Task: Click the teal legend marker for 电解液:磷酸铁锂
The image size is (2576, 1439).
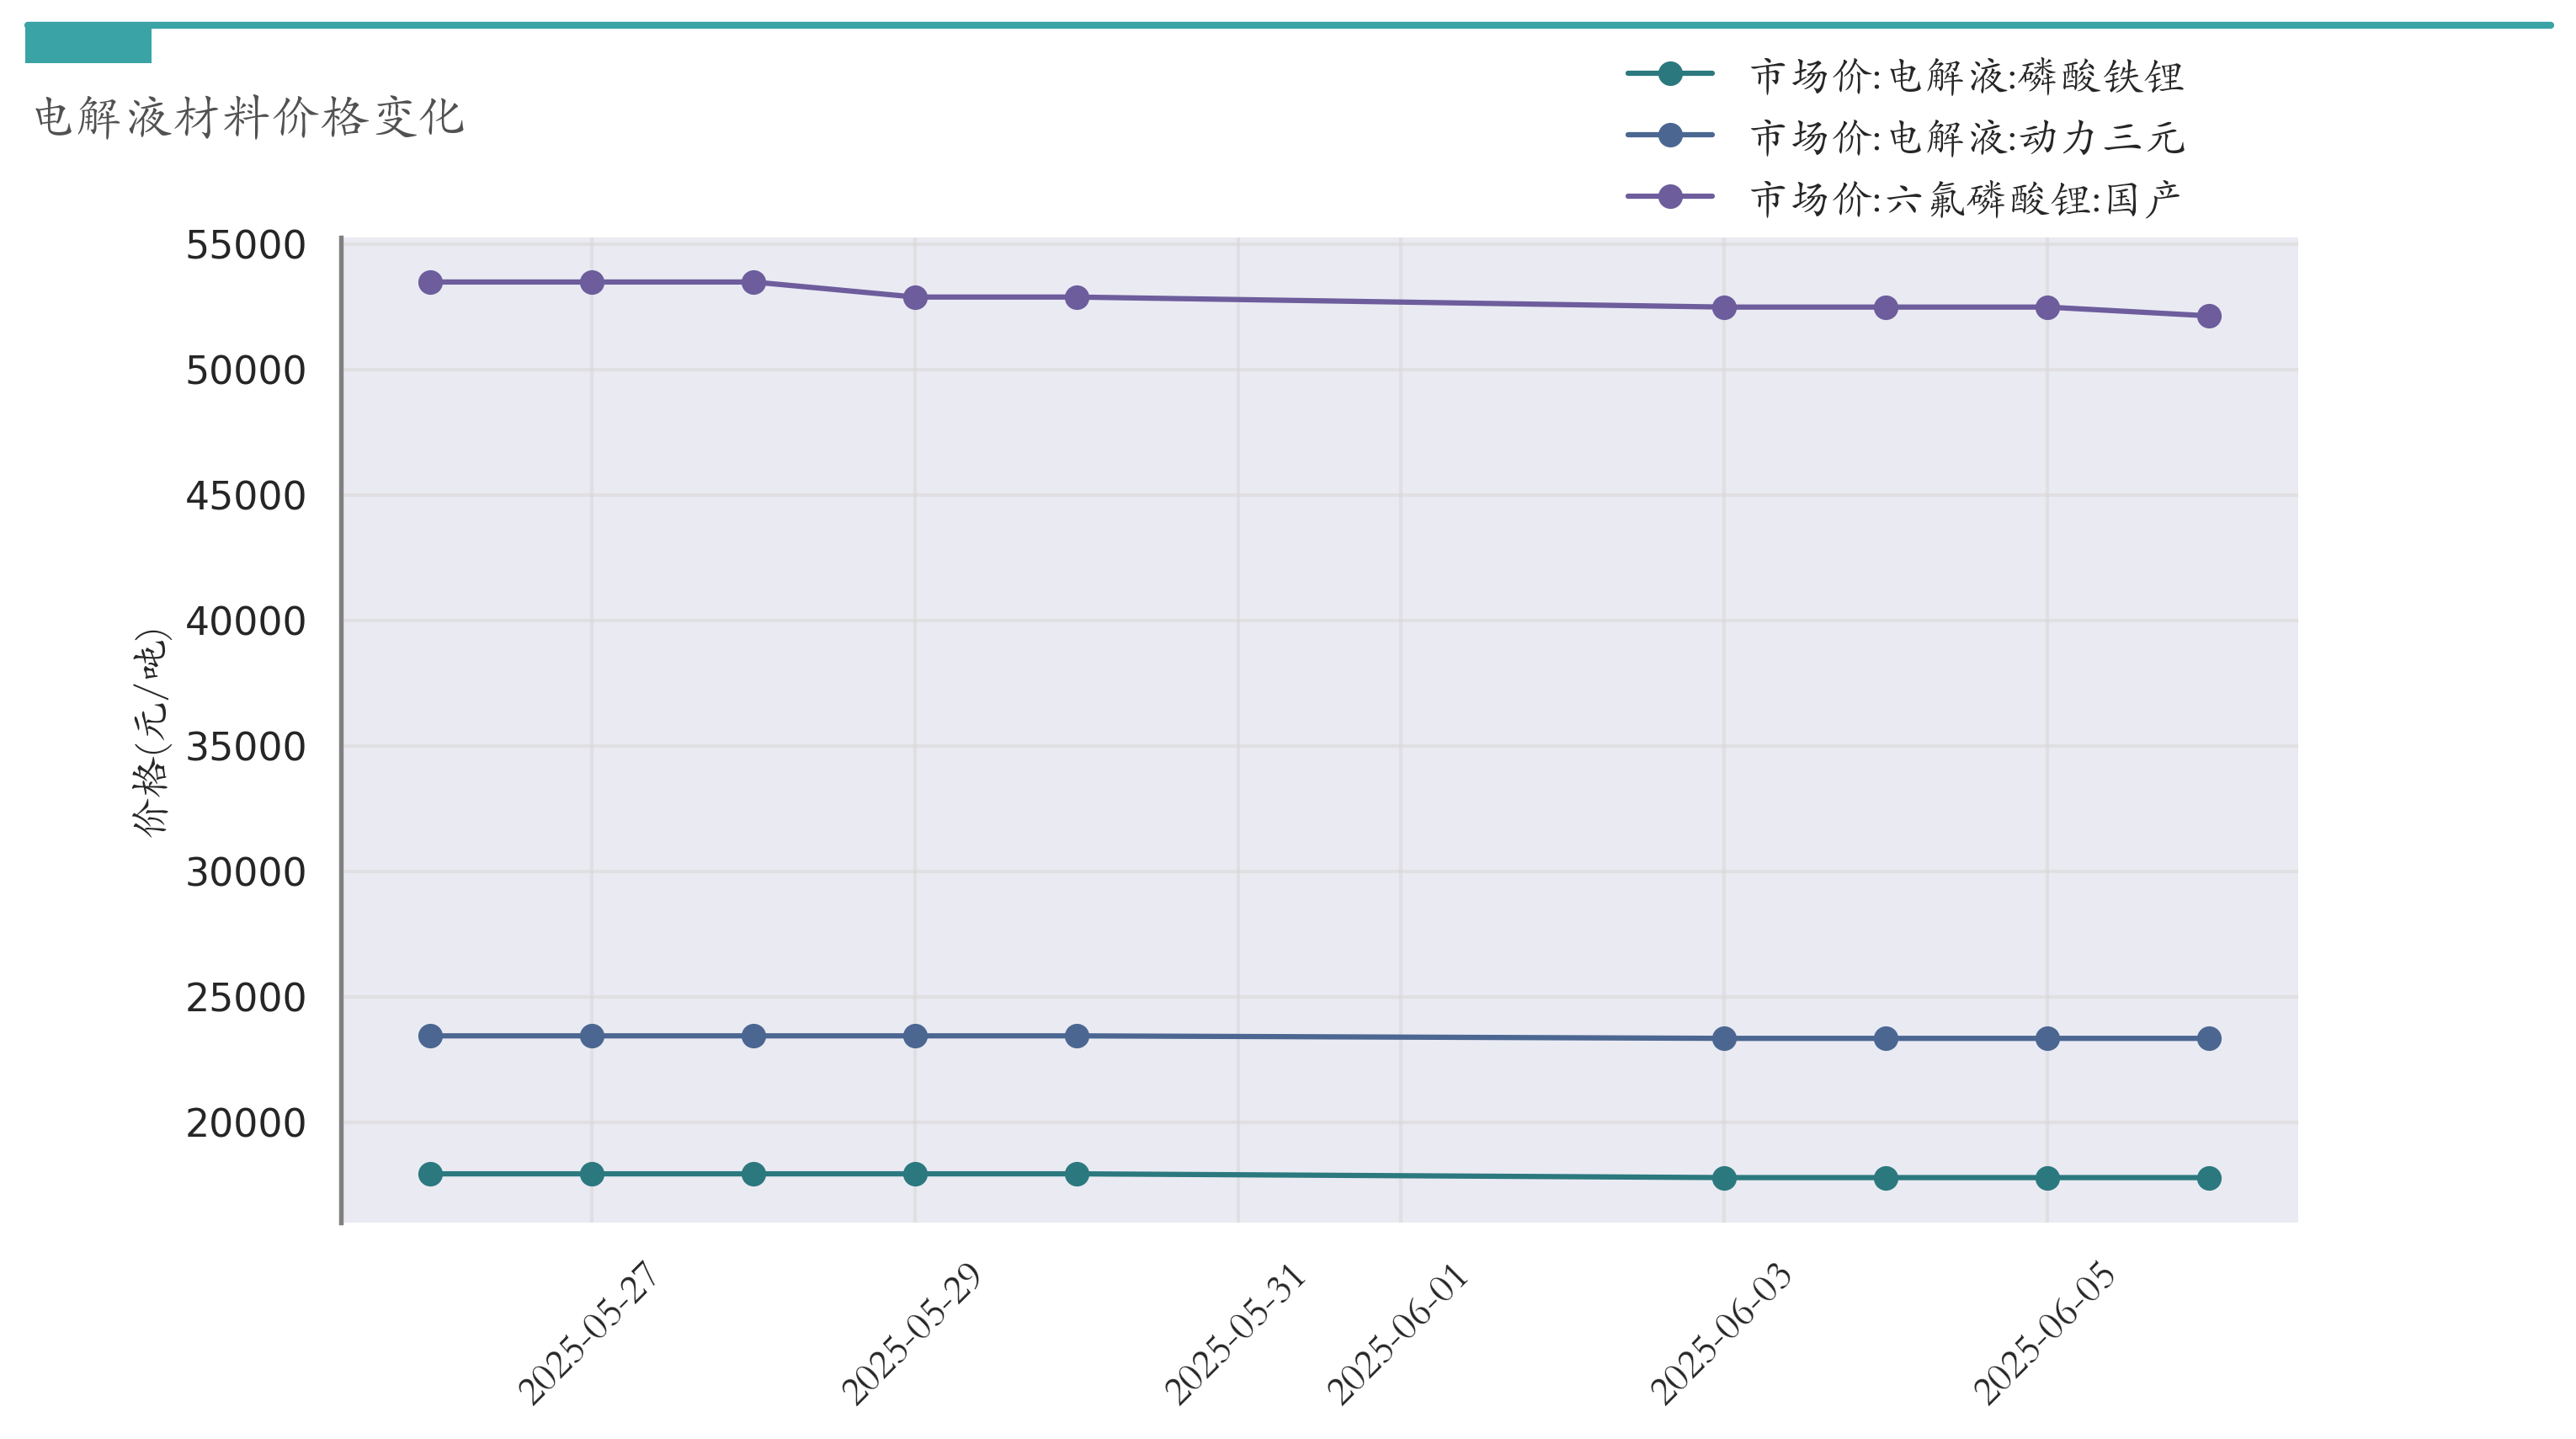Action: click(1669, 73)
